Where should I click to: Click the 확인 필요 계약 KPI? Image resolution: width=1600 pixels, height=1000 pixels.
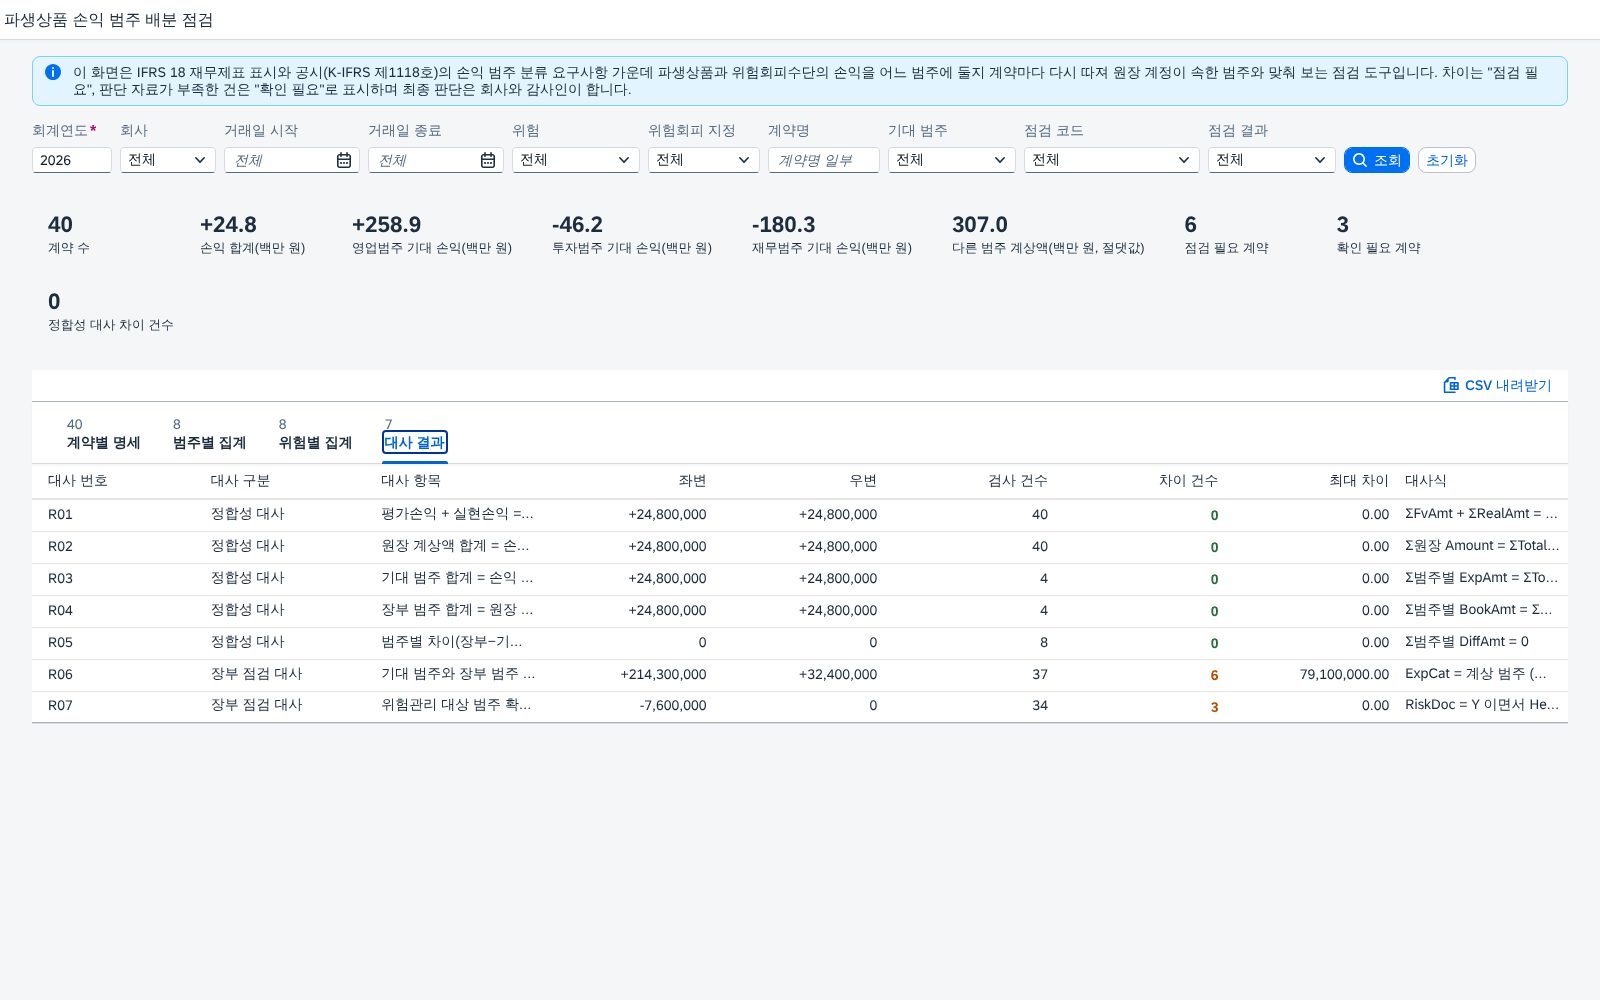[x=1378, y=235]
